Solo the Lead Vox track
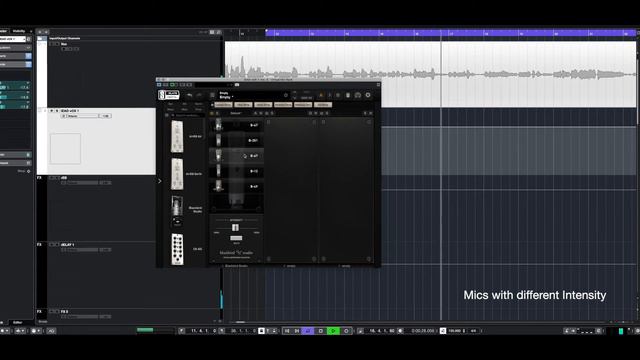Screen dimensions: 640x360 click(x=56, y=111)
